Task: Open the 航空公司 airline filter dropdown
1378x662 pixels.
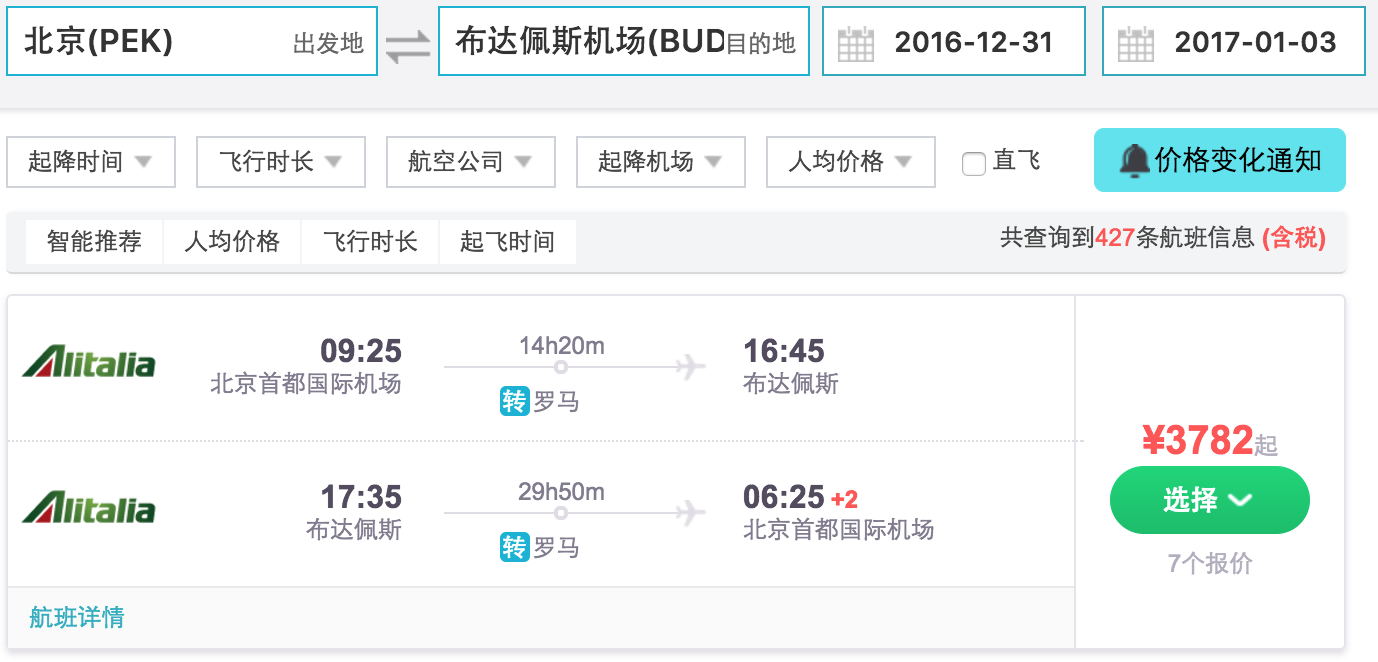Action: (x=471, y=162)
